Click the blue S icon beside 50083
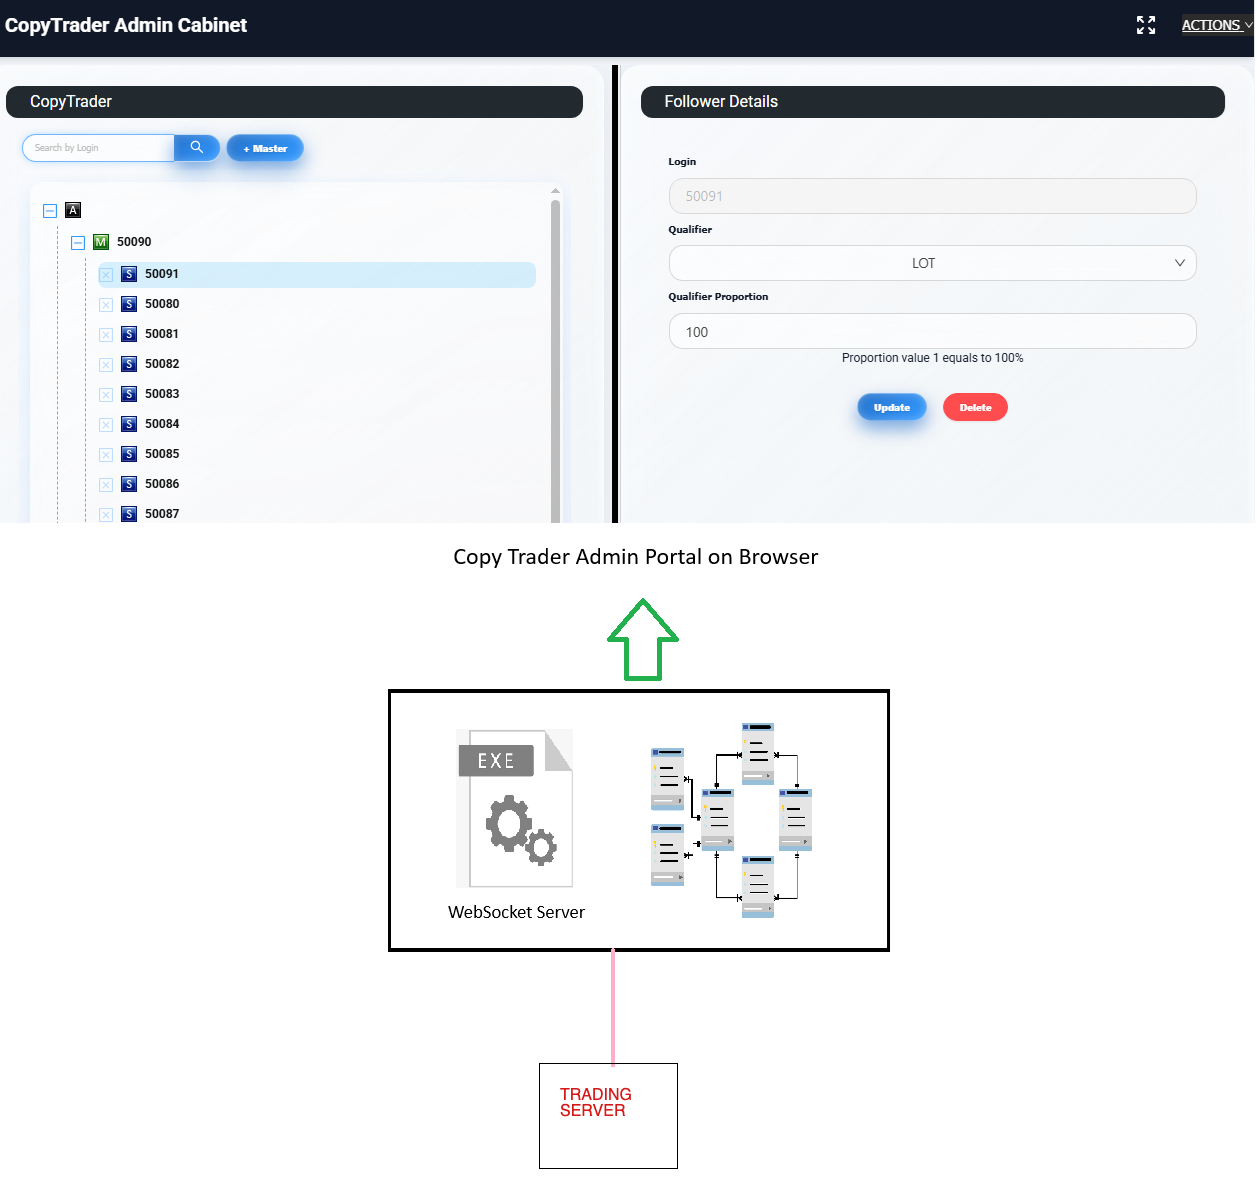The height and width of the screenshot is (1193, 1257). tap(129, 394)
